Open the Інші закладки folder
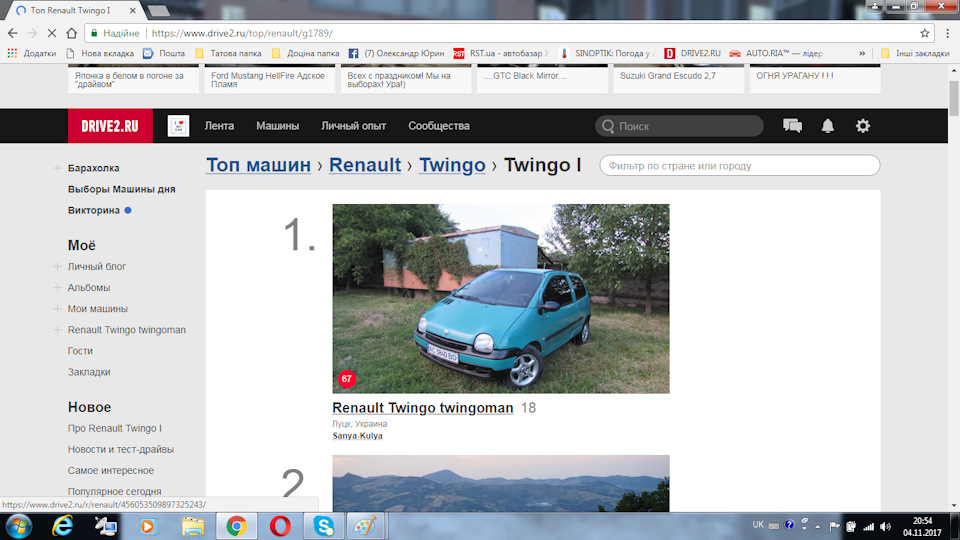Screen dimensions: 960x540 915,53
